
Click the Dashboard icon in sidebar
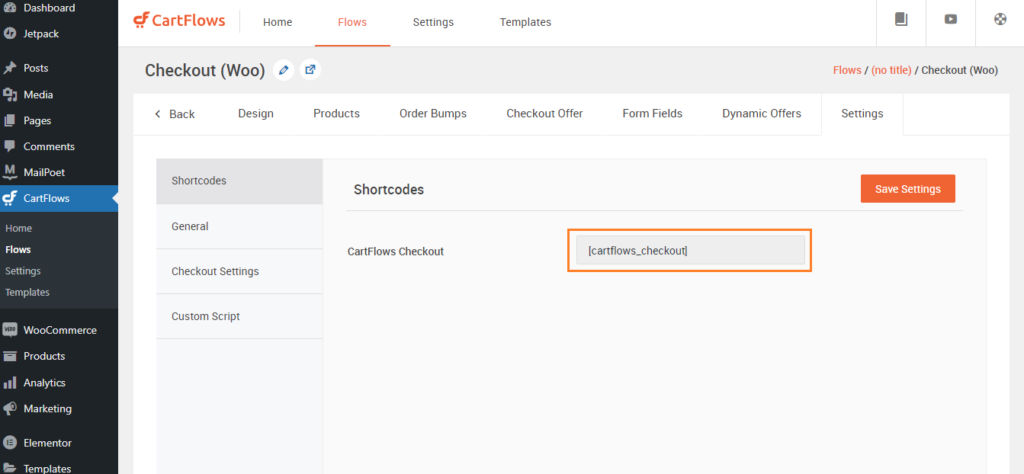10,8
